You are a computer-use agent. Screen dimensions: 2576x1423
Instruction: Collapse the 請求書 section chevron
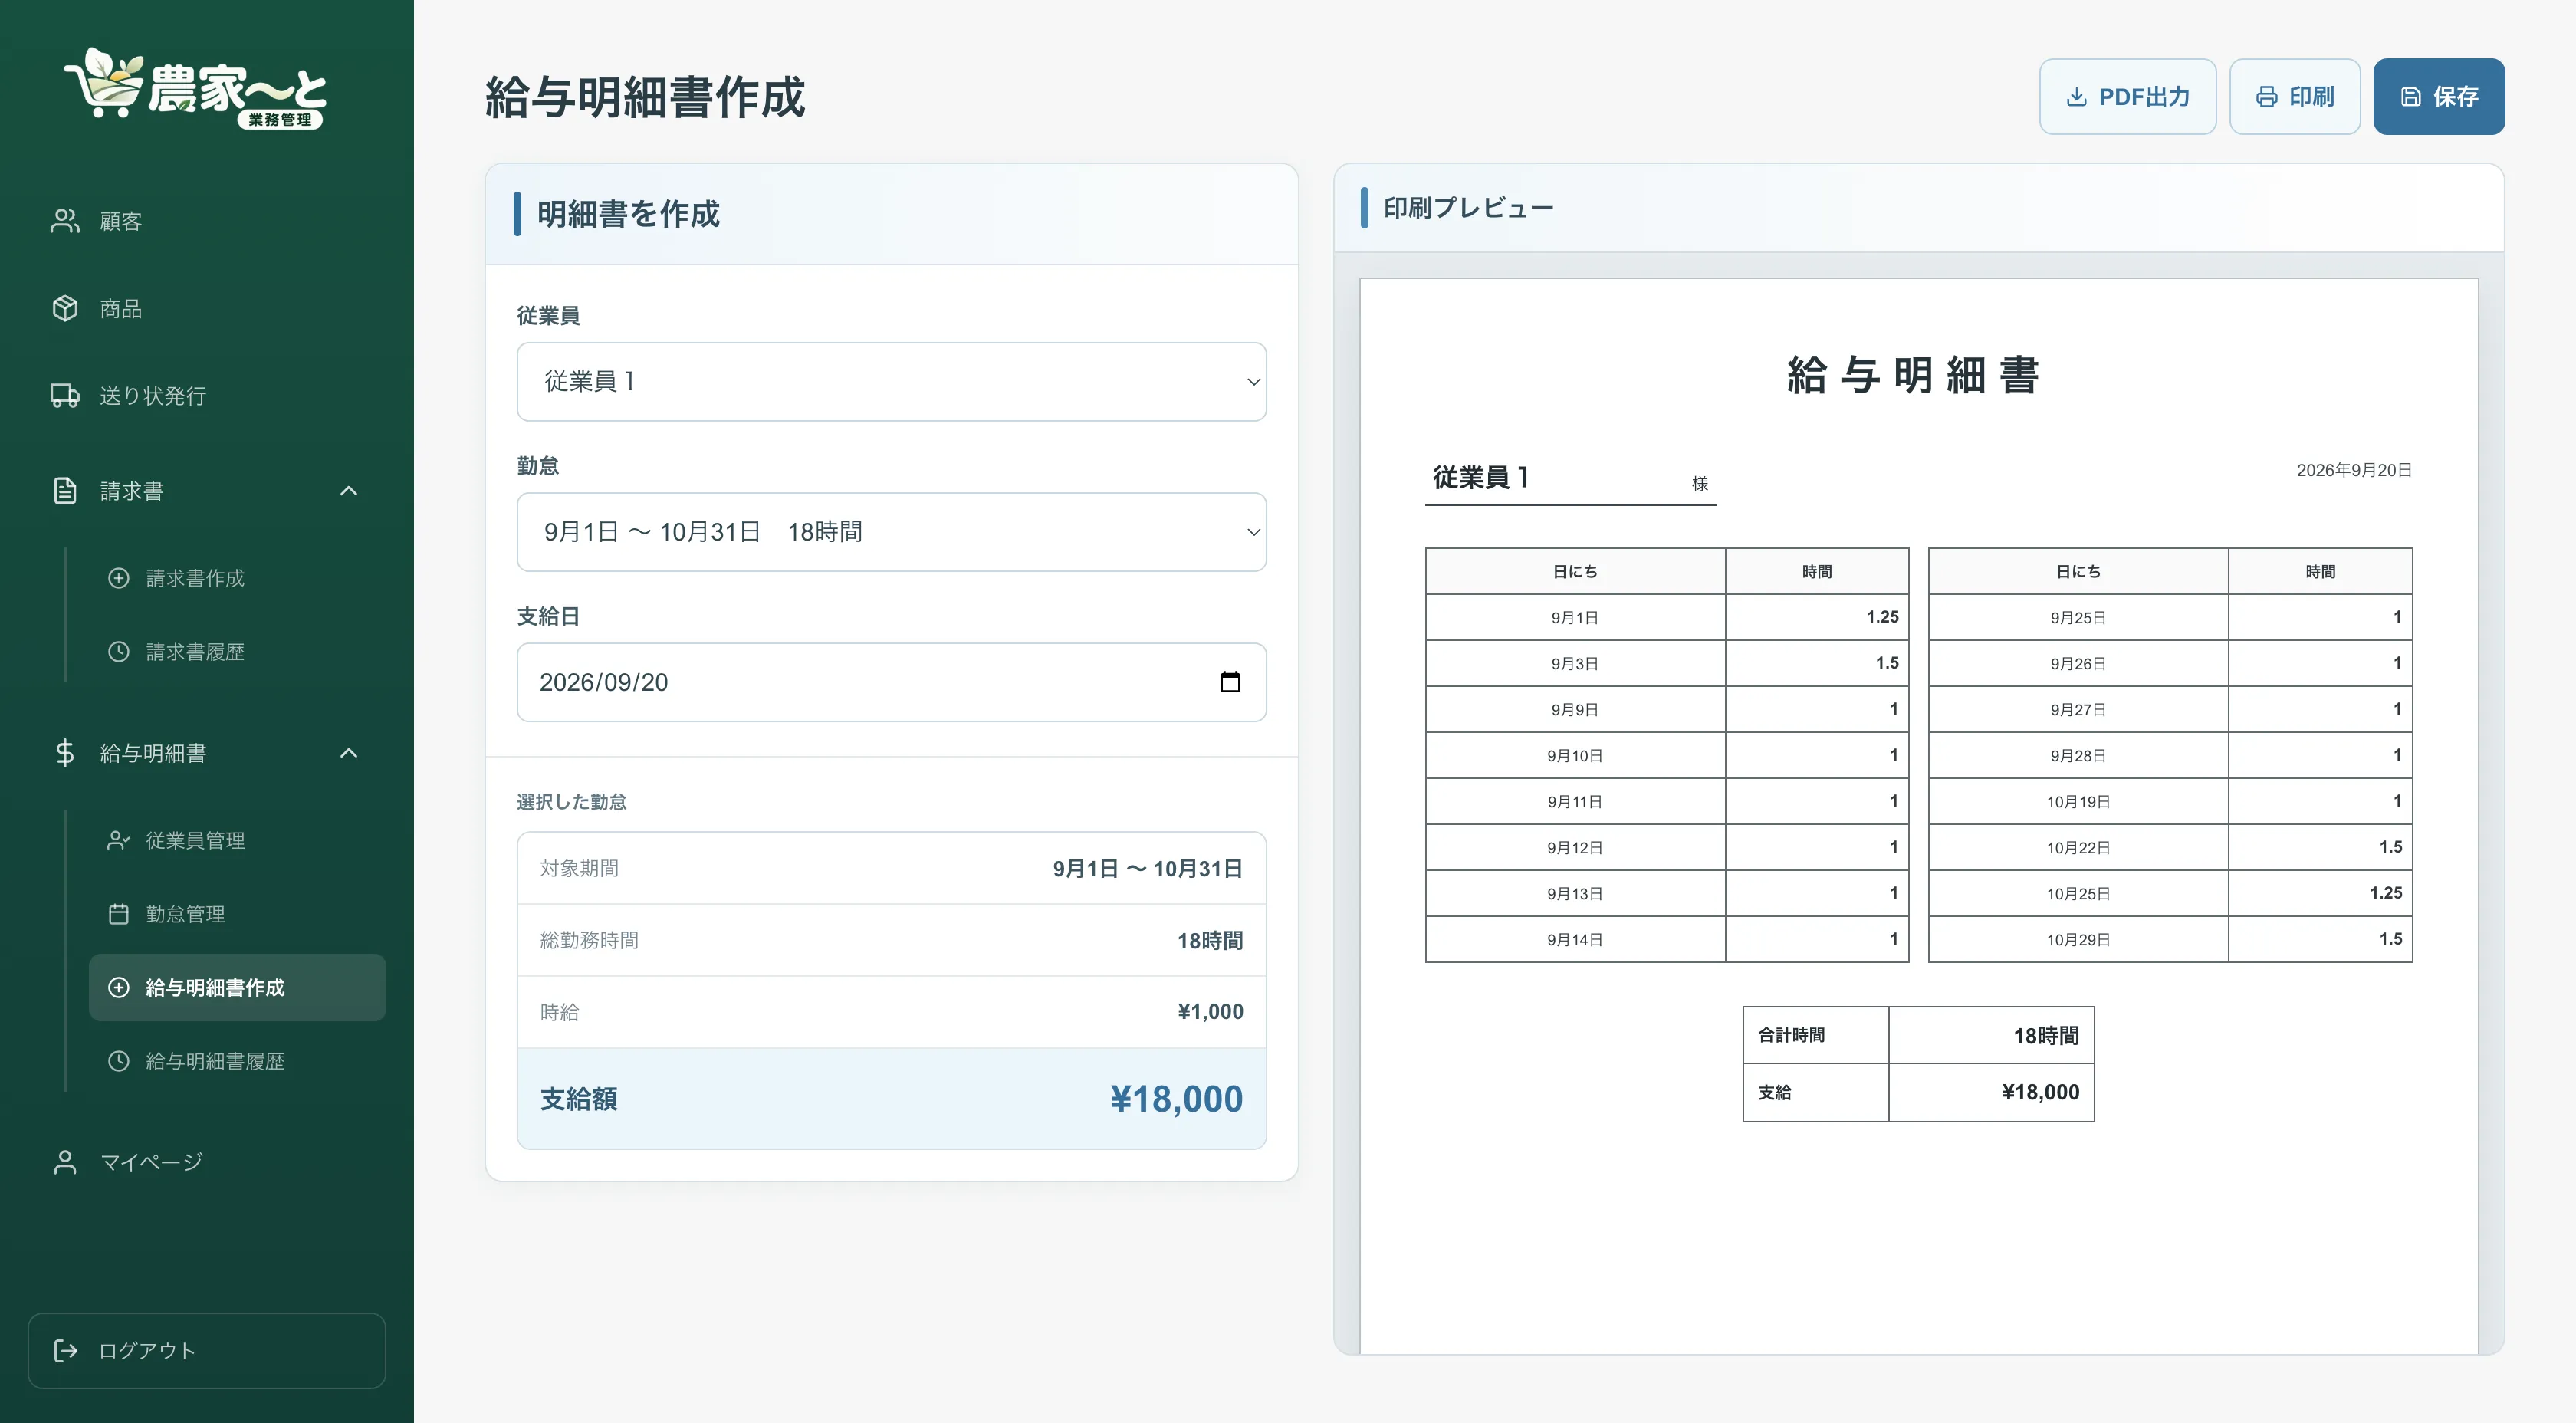click(x=349, y=491)
